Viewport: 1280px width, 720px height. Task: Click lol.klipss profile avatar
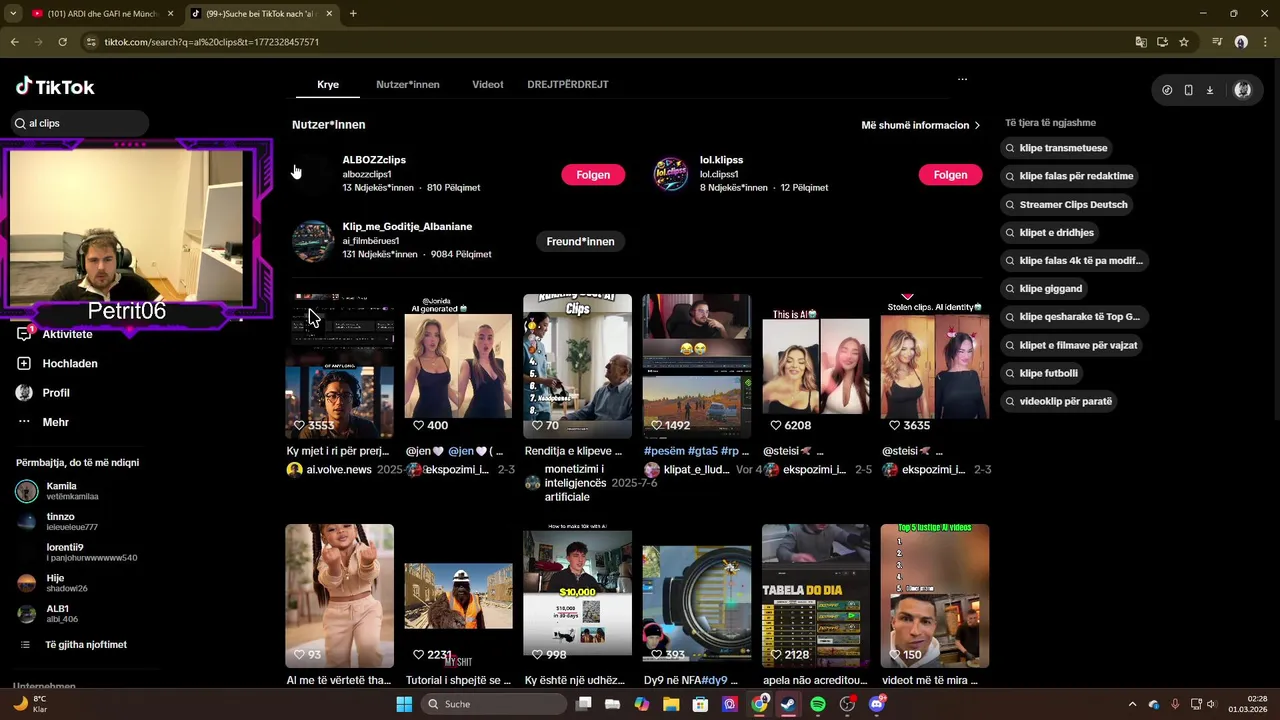point(670,174)
